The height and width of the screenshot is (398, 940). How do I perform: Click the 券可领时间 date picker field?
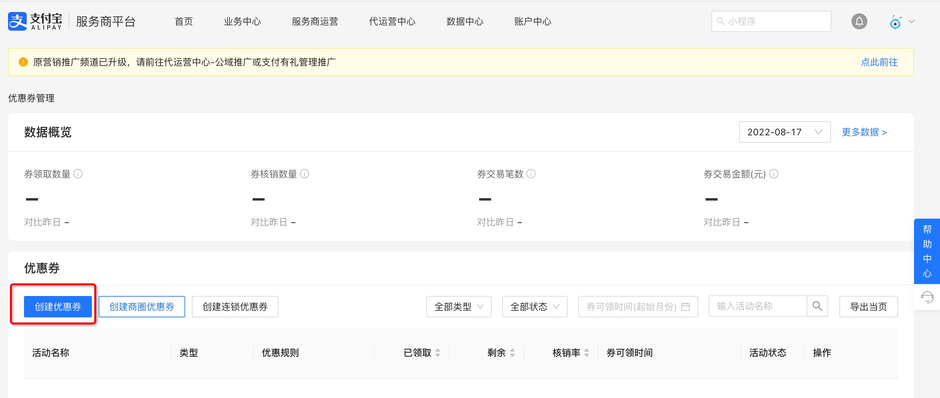[638, 306]
